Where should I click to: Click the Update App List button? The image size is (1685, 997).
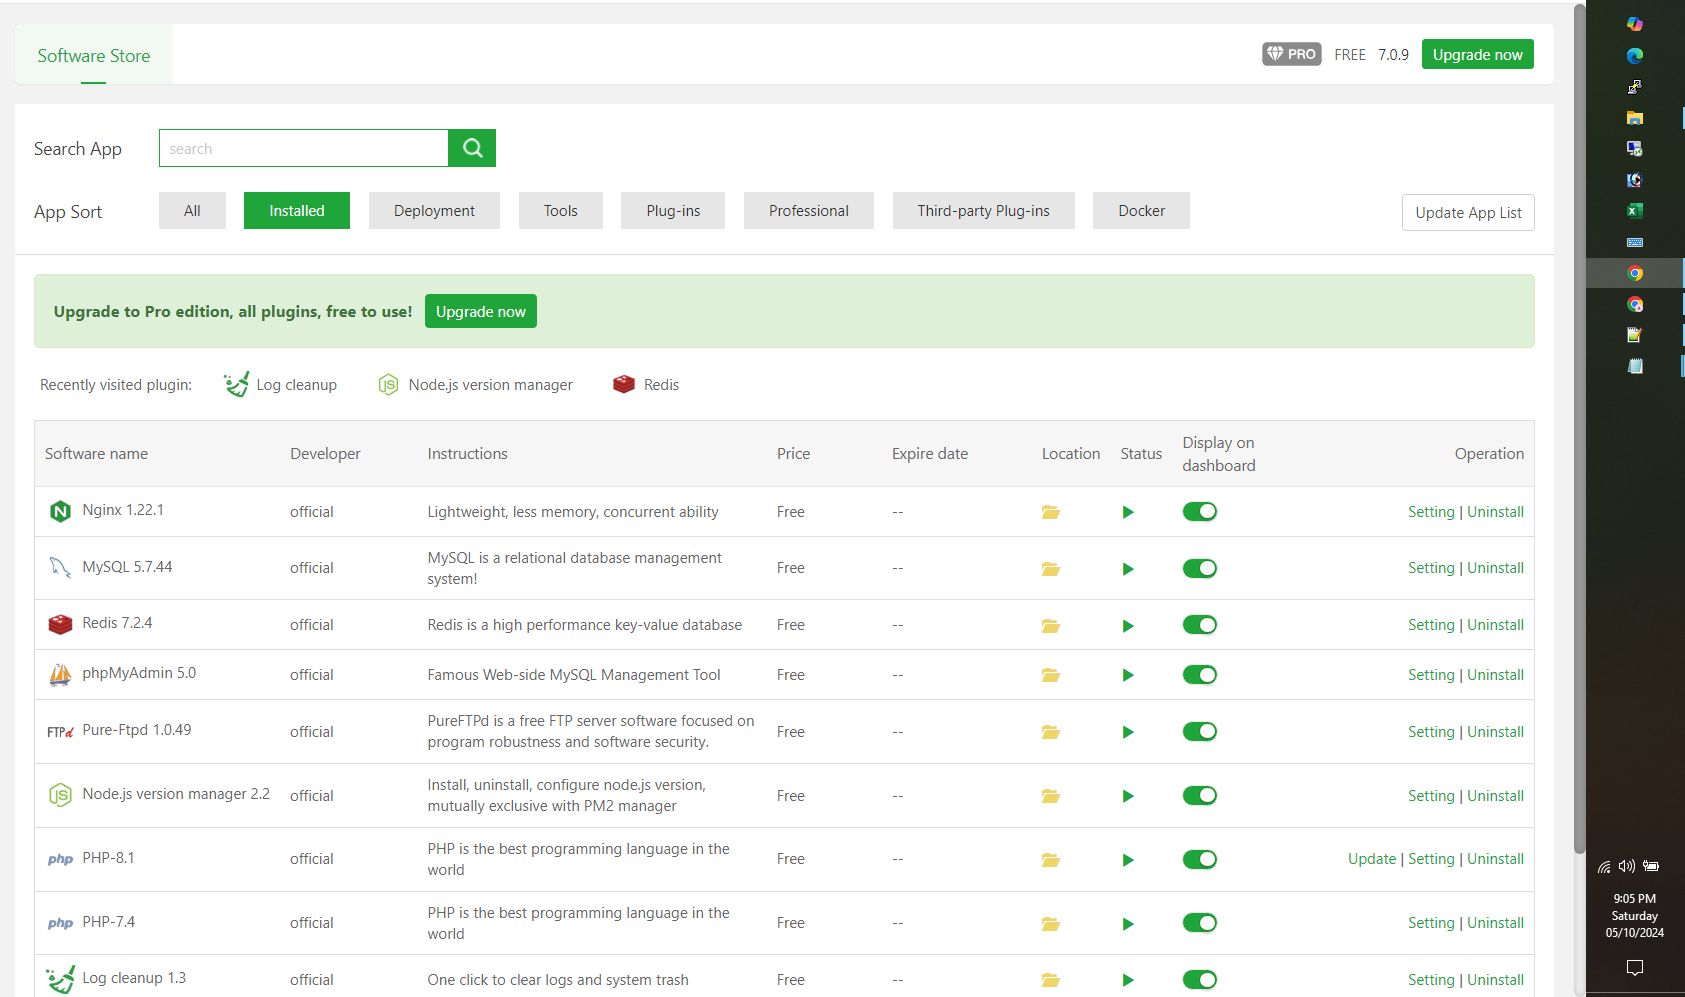(1467, 212)
